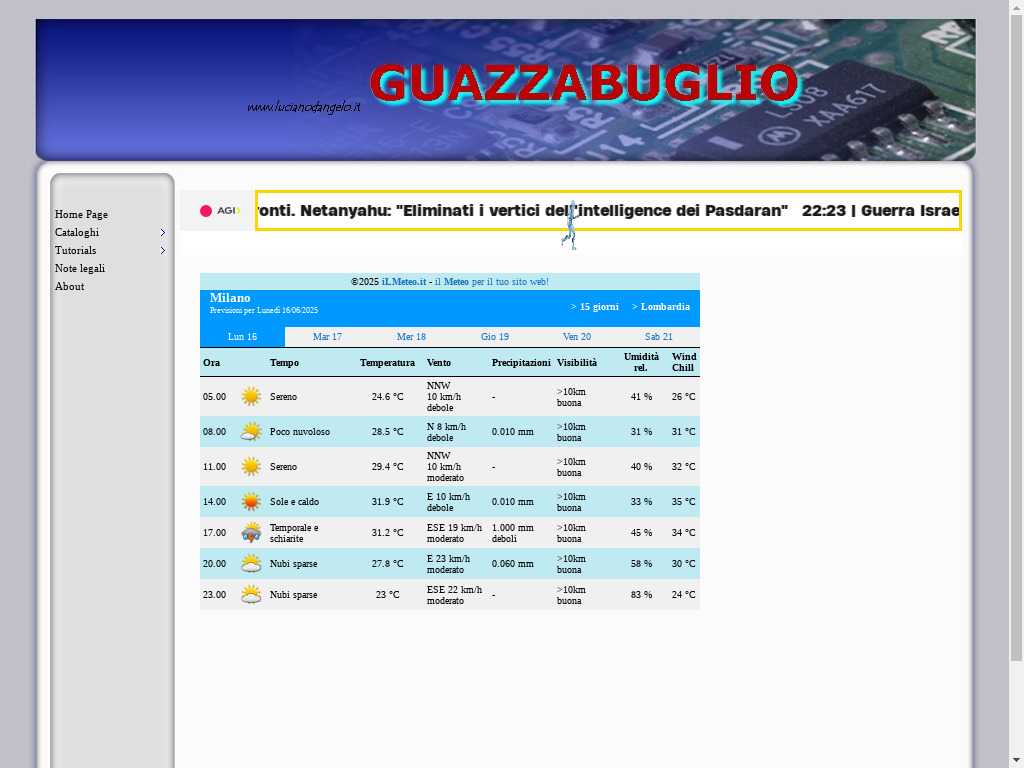Open the 15 giorni forecast link
Screen dimensions: 1024x768
point(594,307)
